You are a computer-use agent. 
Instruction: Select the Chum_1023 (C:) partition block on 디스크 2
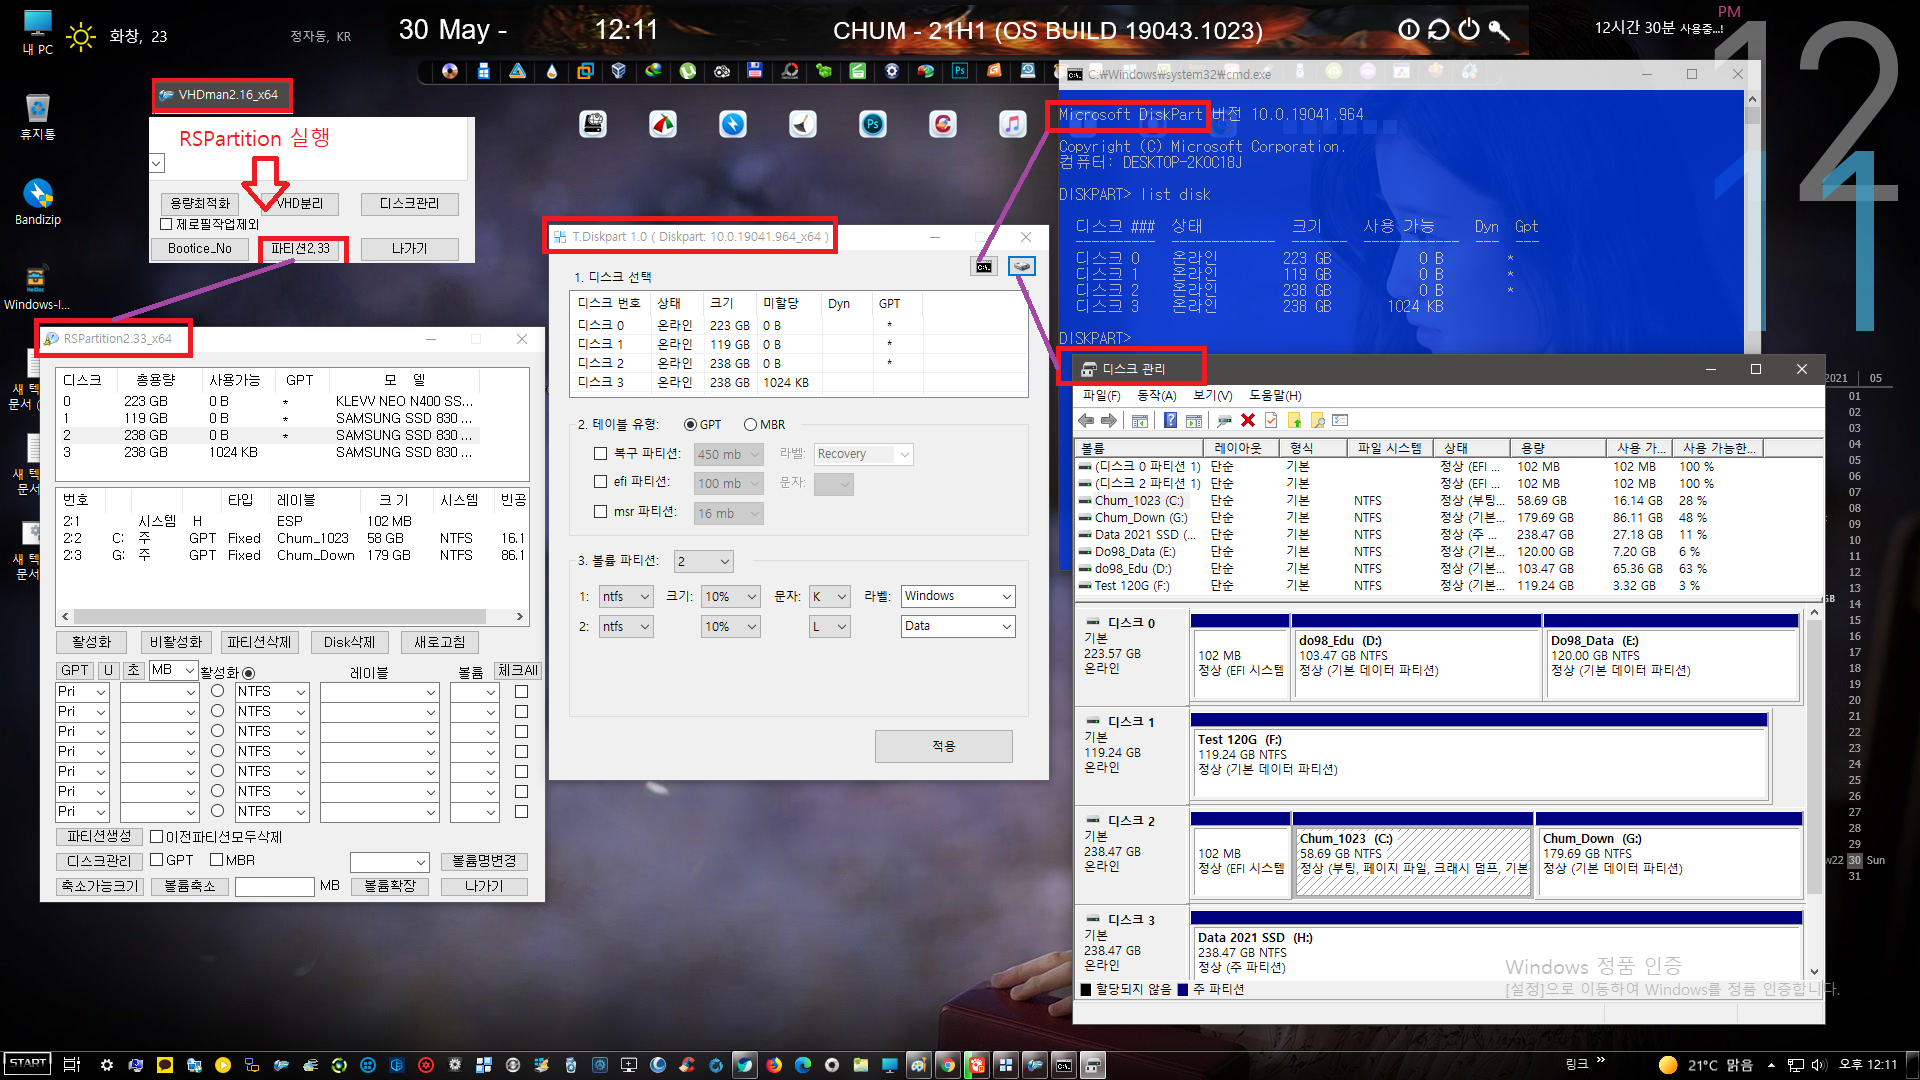click(x=1412, y=854)
